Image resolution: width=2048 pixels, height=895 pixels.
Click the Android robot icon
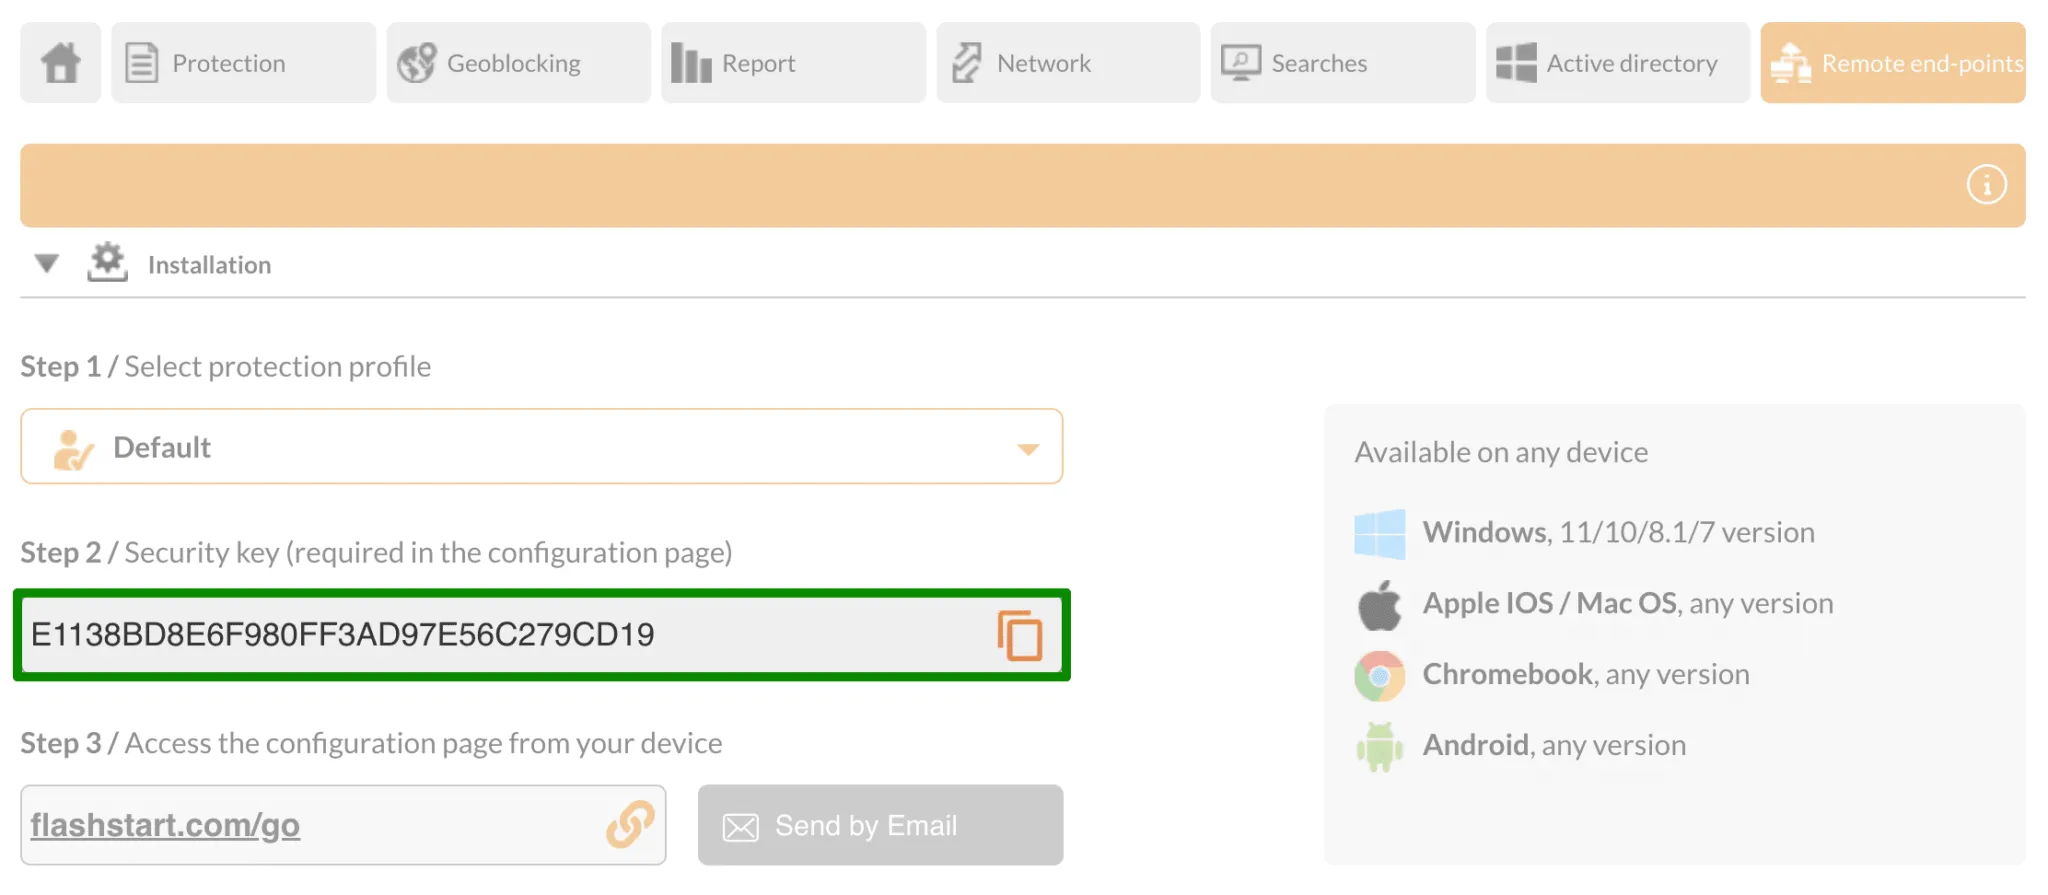pos(1379,747)
